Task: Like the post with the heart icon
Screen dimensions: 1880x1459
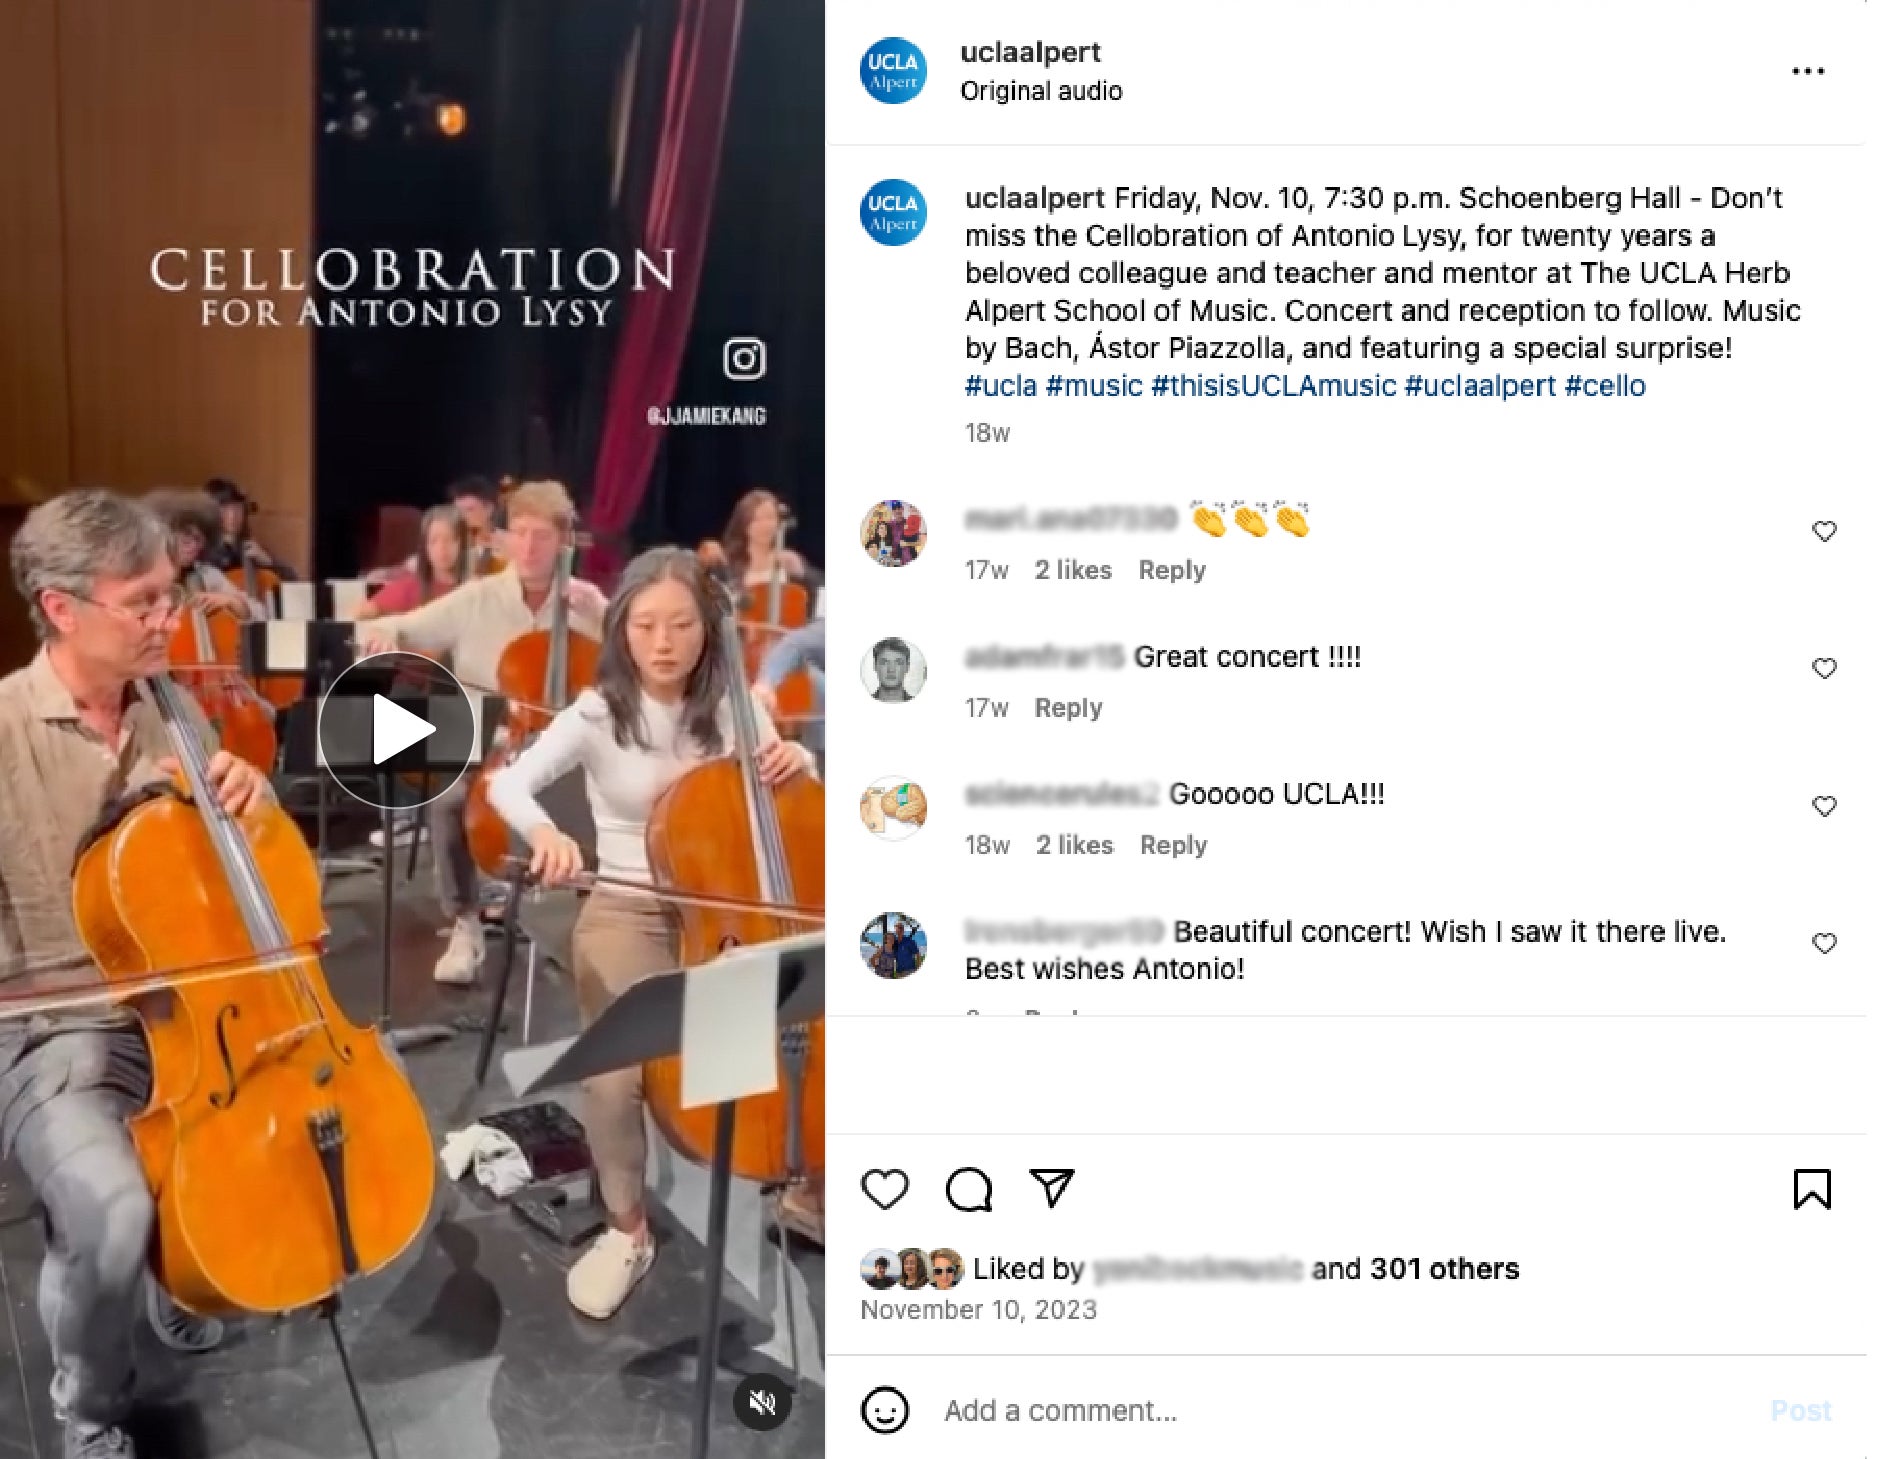Action: [x=885, y=1189]
